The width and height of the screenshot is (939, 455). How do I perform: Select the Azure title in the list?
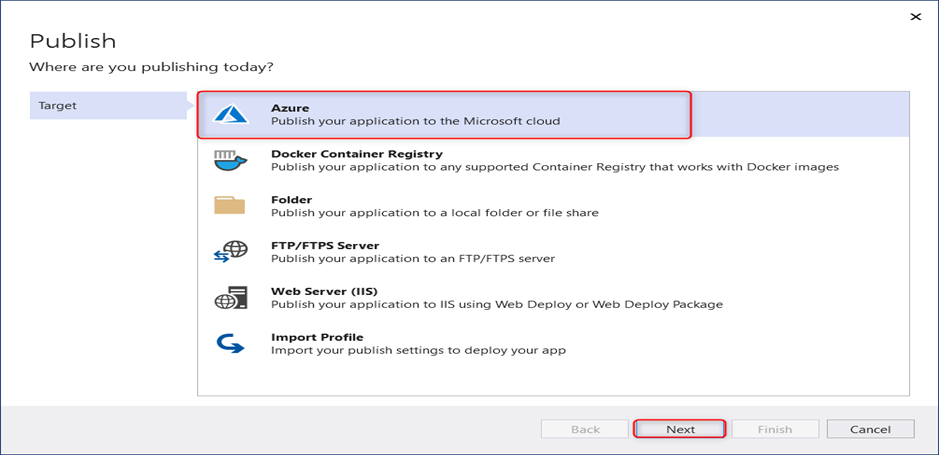pyautogui.click(x=290, y=106)
